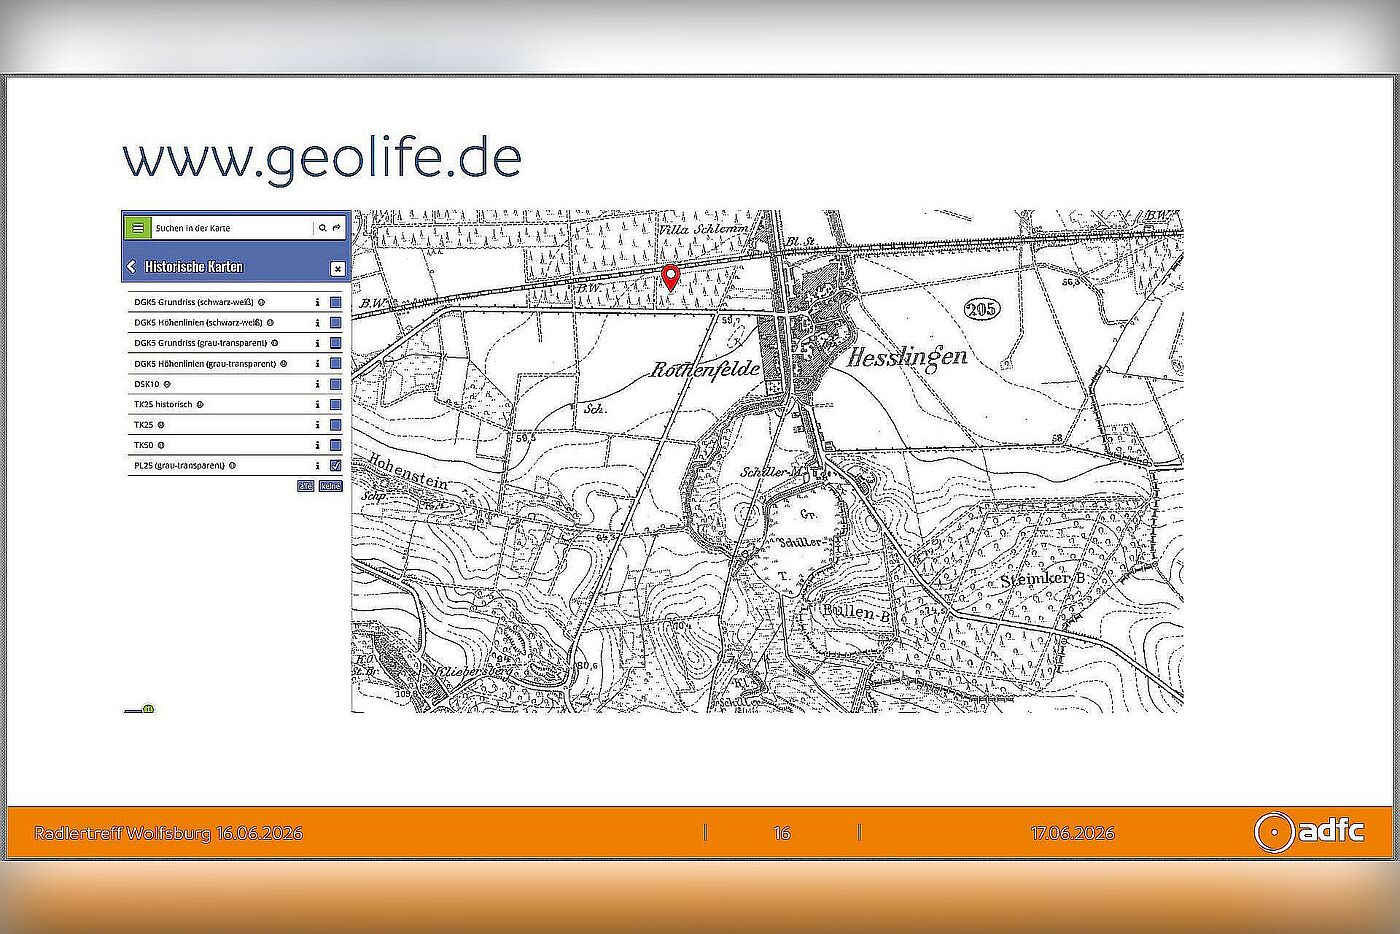Tick the checkbox in the plain TK25 row
1400x934 pixels.
click(x=336, y=425)
